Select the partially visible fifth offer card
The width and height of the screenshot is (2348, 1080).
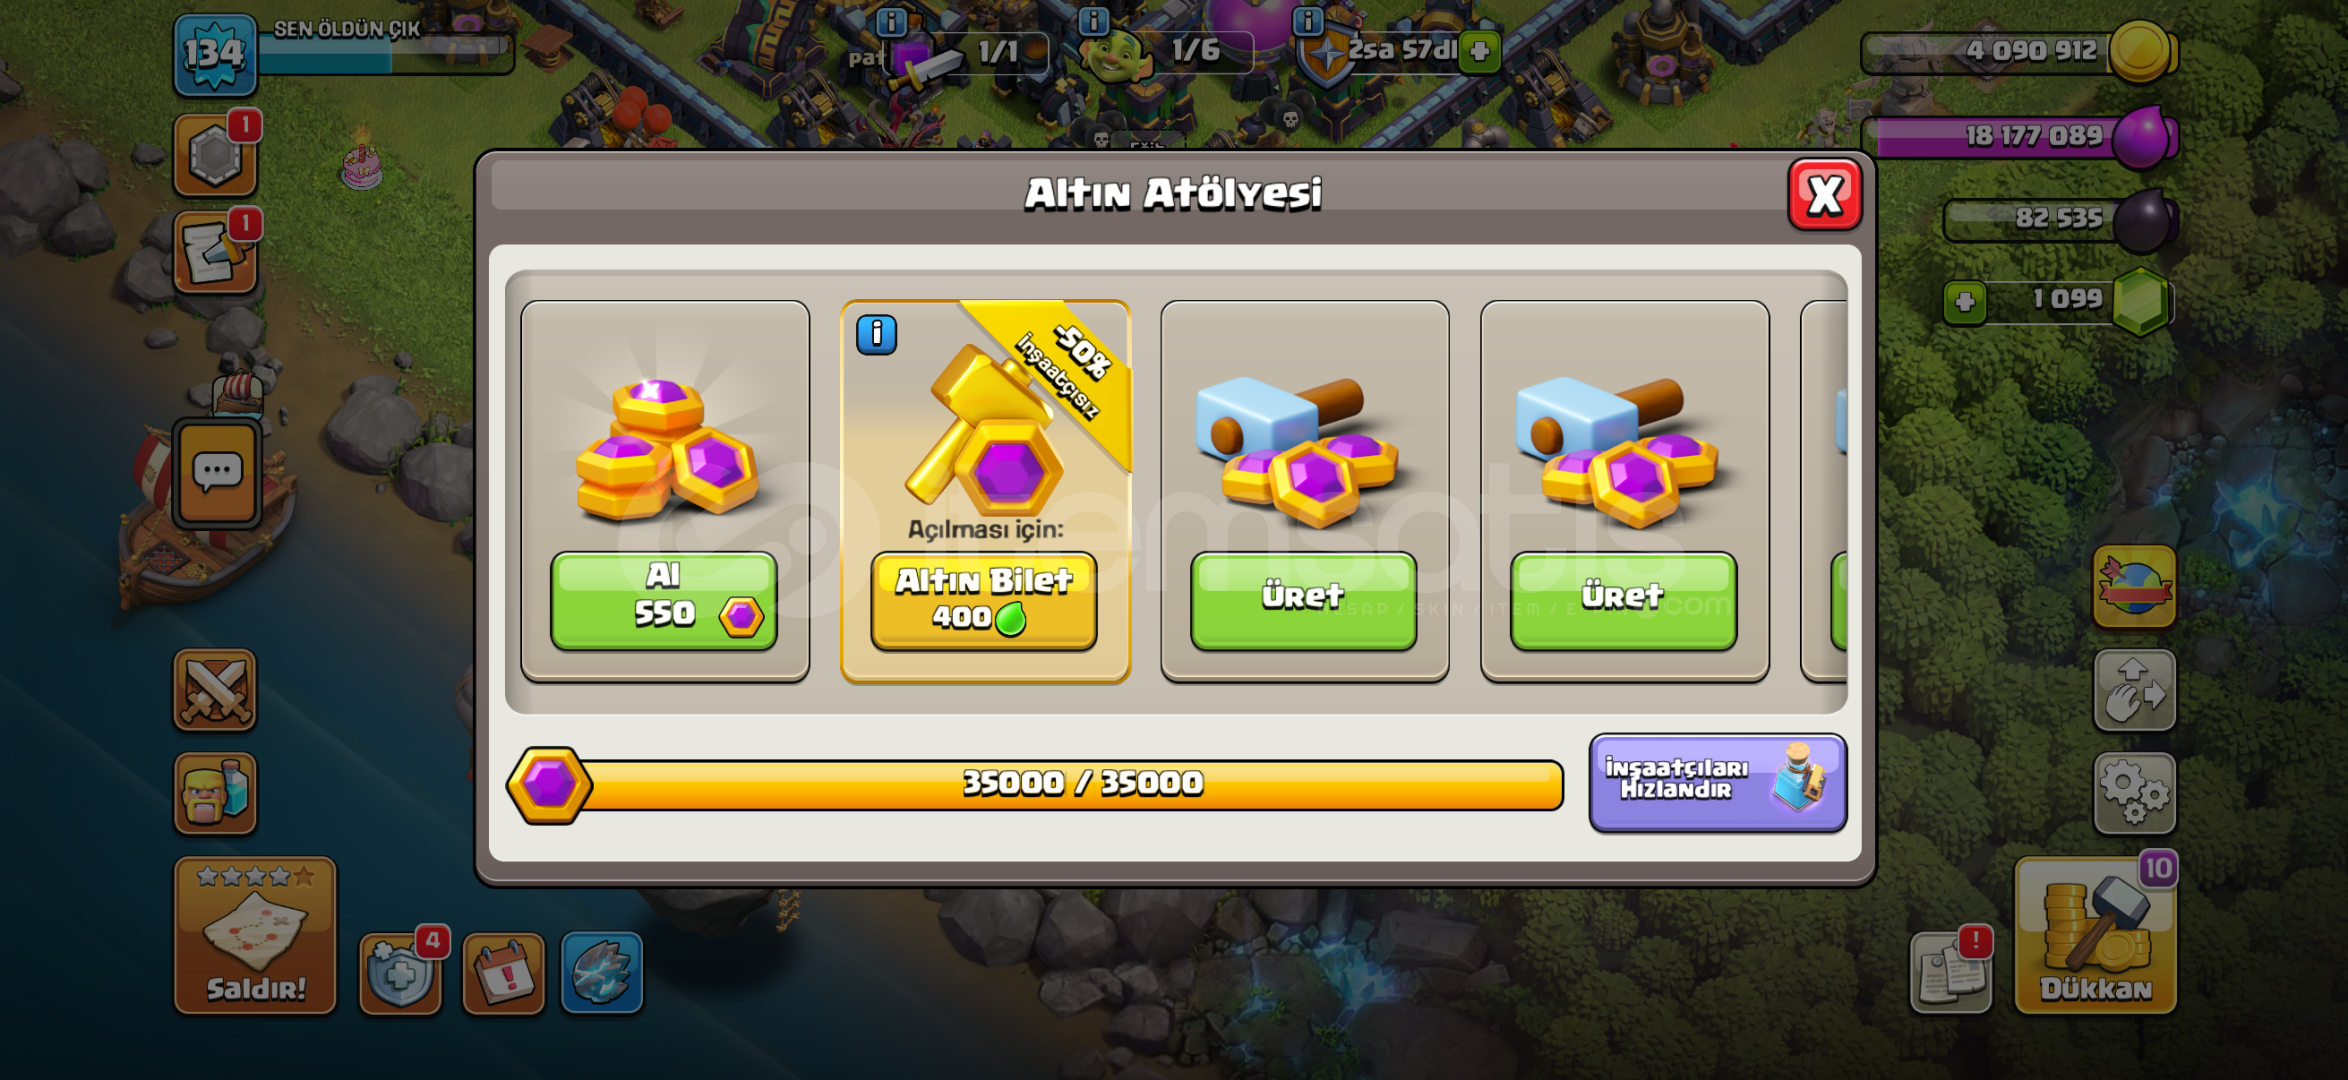1825,490
